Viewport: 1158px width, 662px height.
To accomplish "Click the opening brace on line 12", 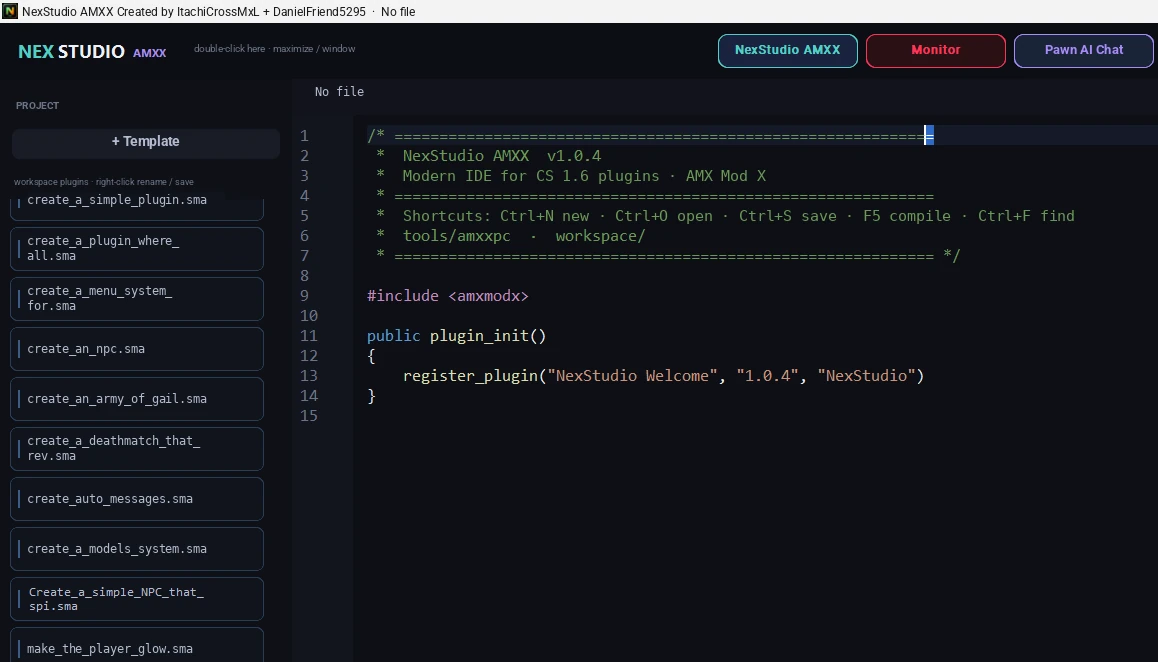I will (x=371, y=355).
